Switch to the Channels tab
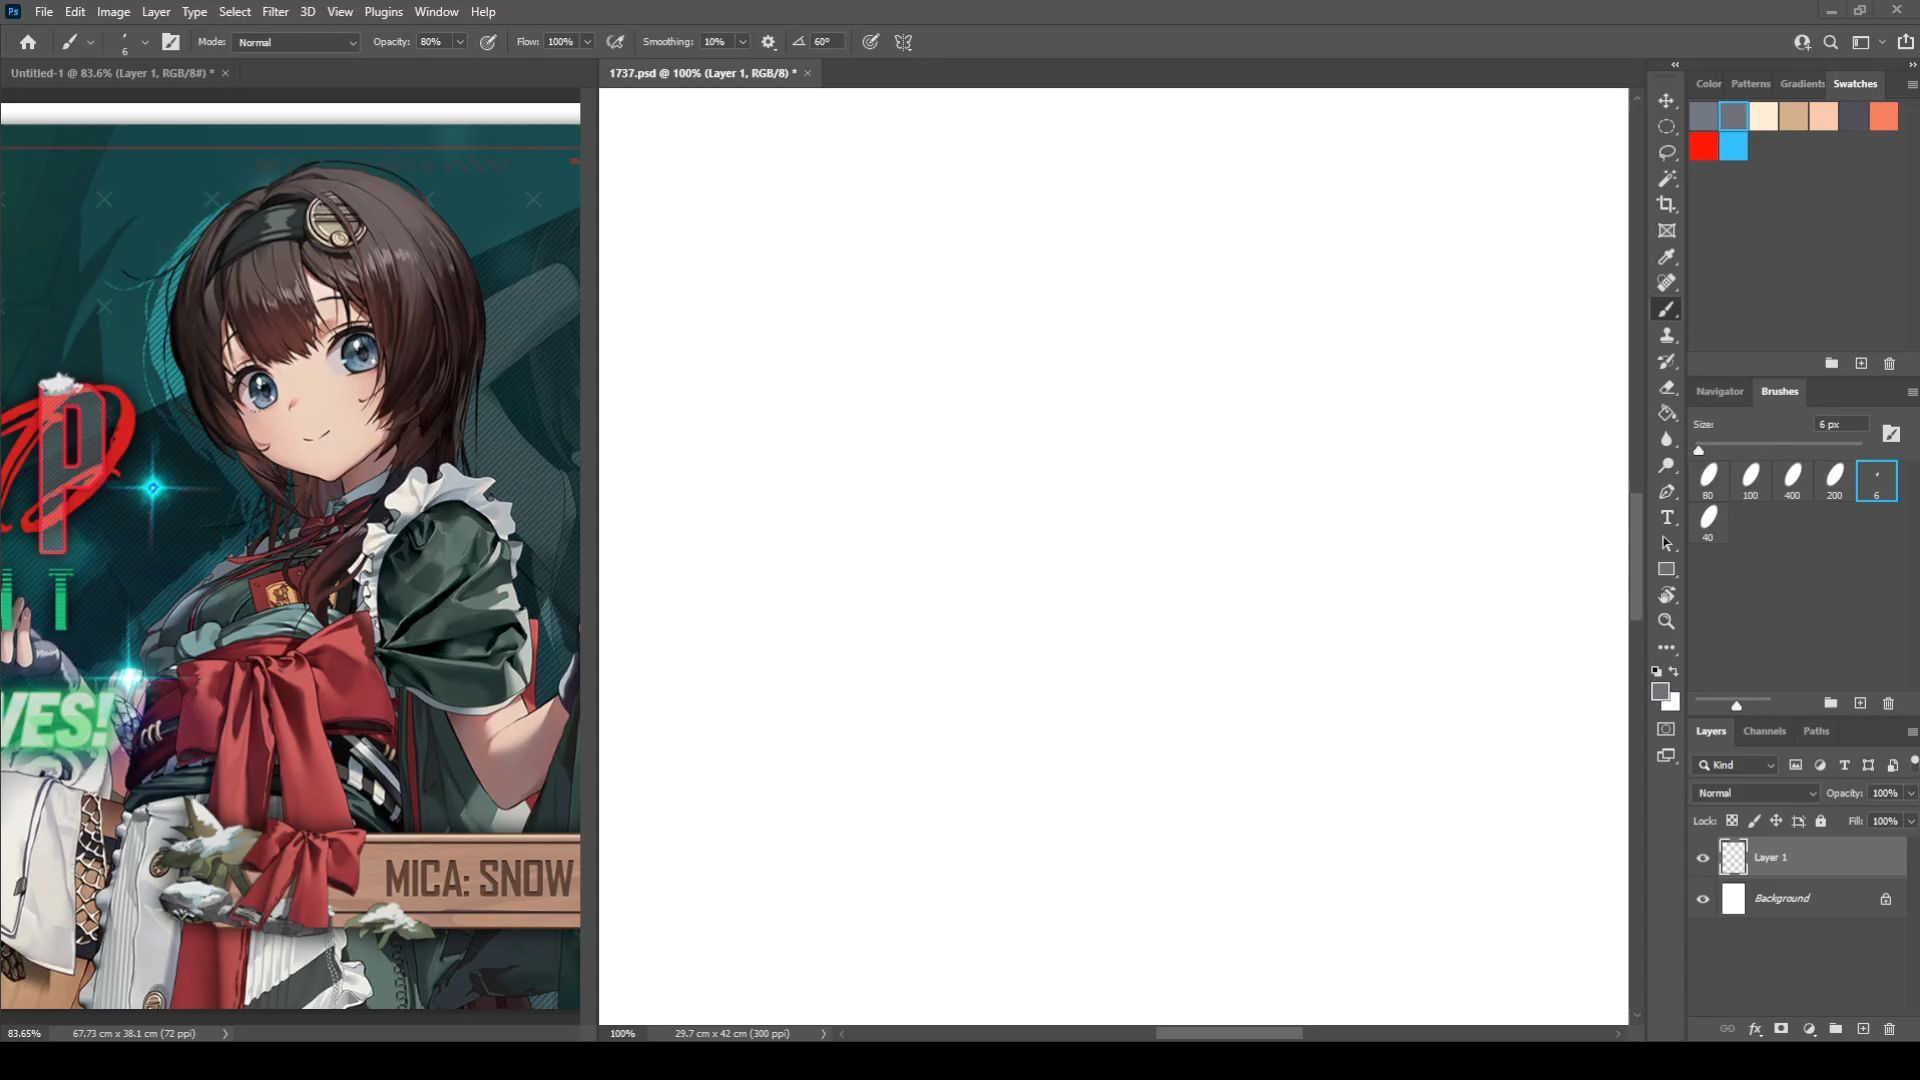This screenshot has height=1080, width=1920. point(1764,731)
